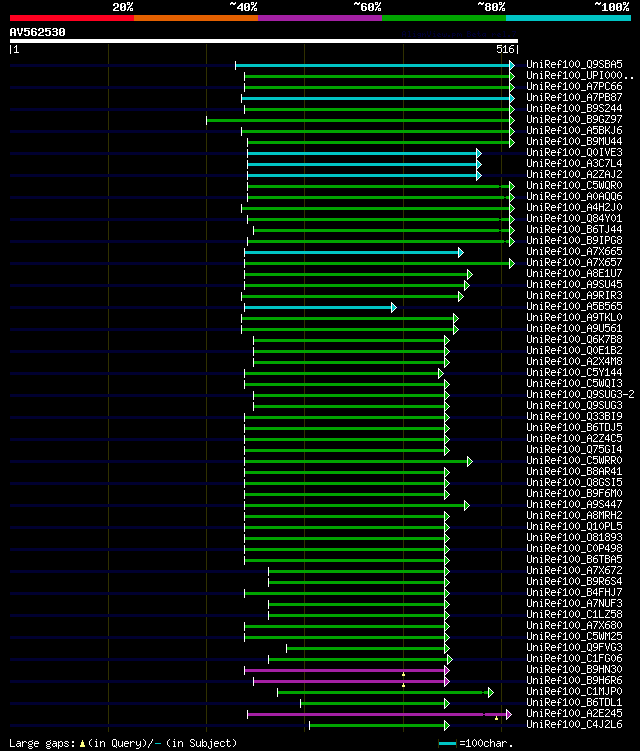Image resolution: width=640 pixels, height=751 pixels.
Task: Open the UniRef100_C5WRR0 label
Action: coord(574,461)
